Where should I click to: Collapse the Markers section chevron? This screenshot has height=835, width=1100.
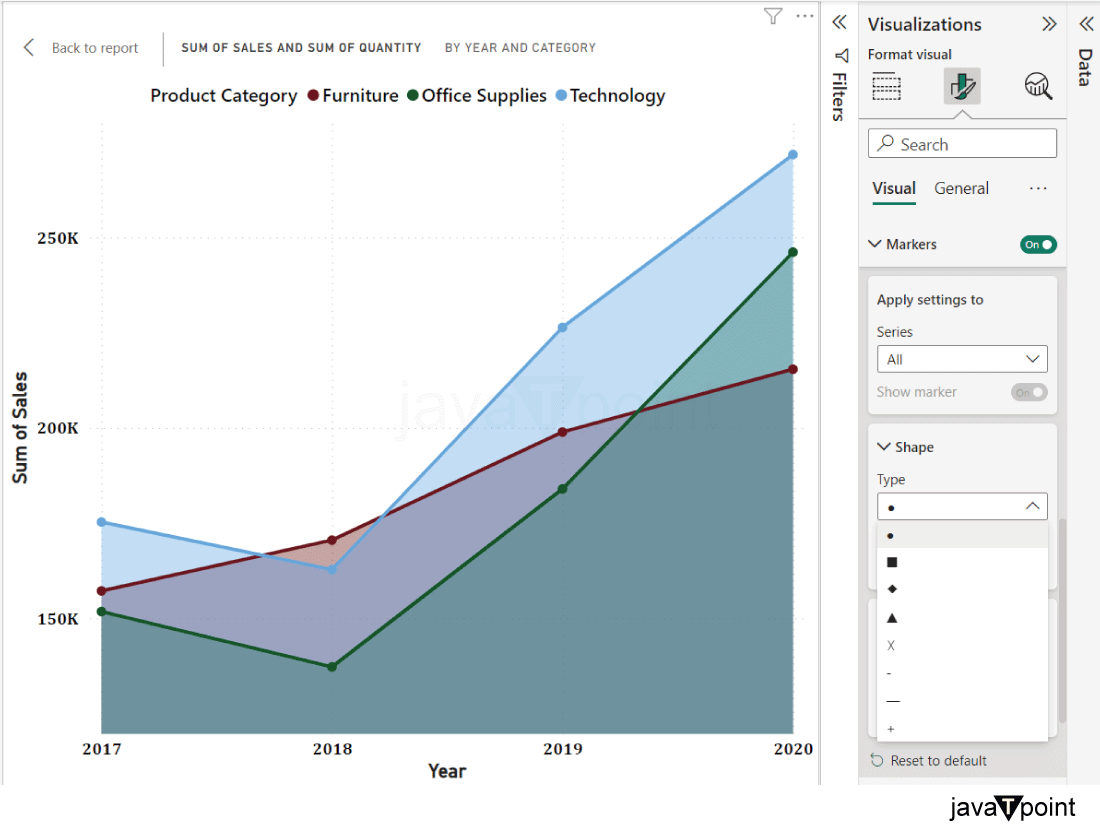pos(875,243)
